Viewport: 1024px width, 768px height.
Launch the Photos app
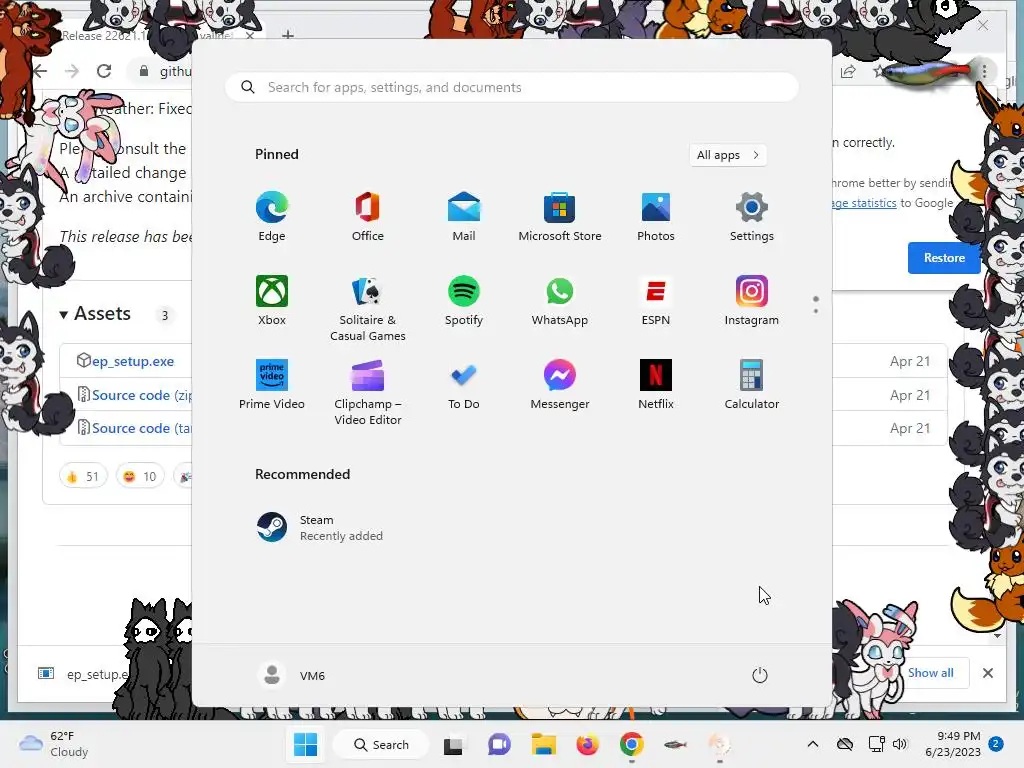[656, 217]
